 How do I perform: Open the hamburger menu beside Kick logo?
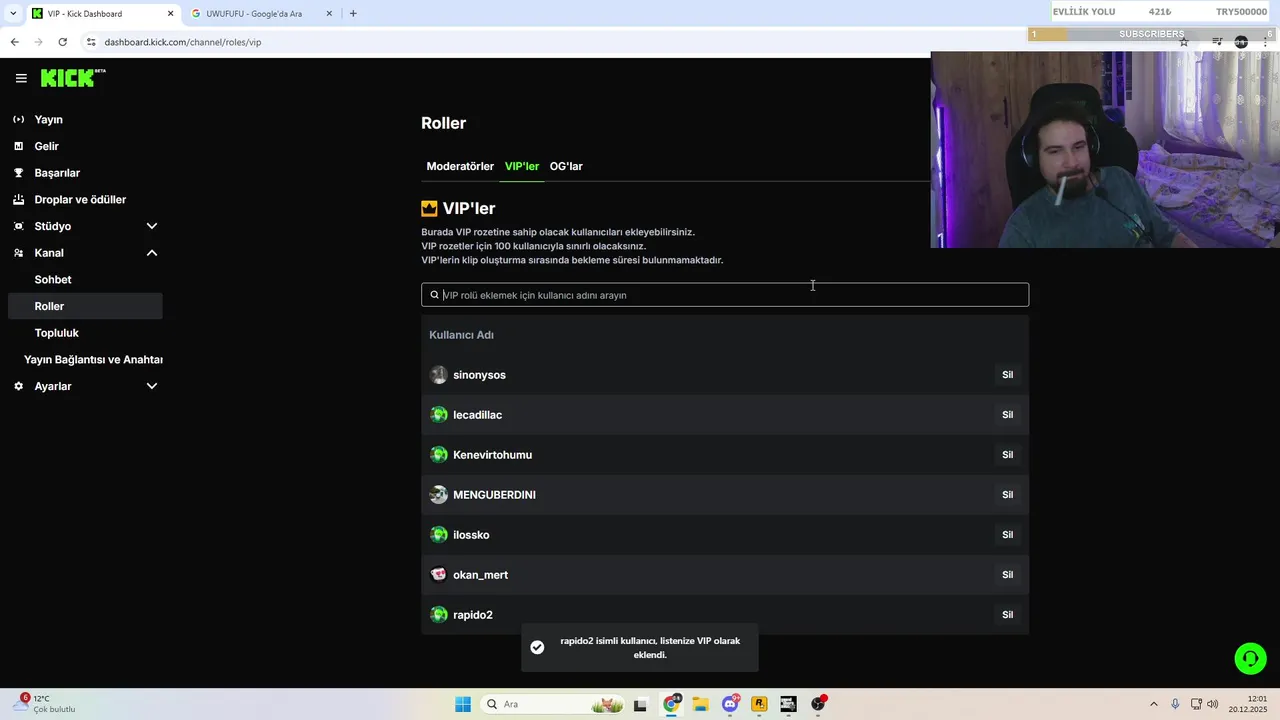[21, 78]
